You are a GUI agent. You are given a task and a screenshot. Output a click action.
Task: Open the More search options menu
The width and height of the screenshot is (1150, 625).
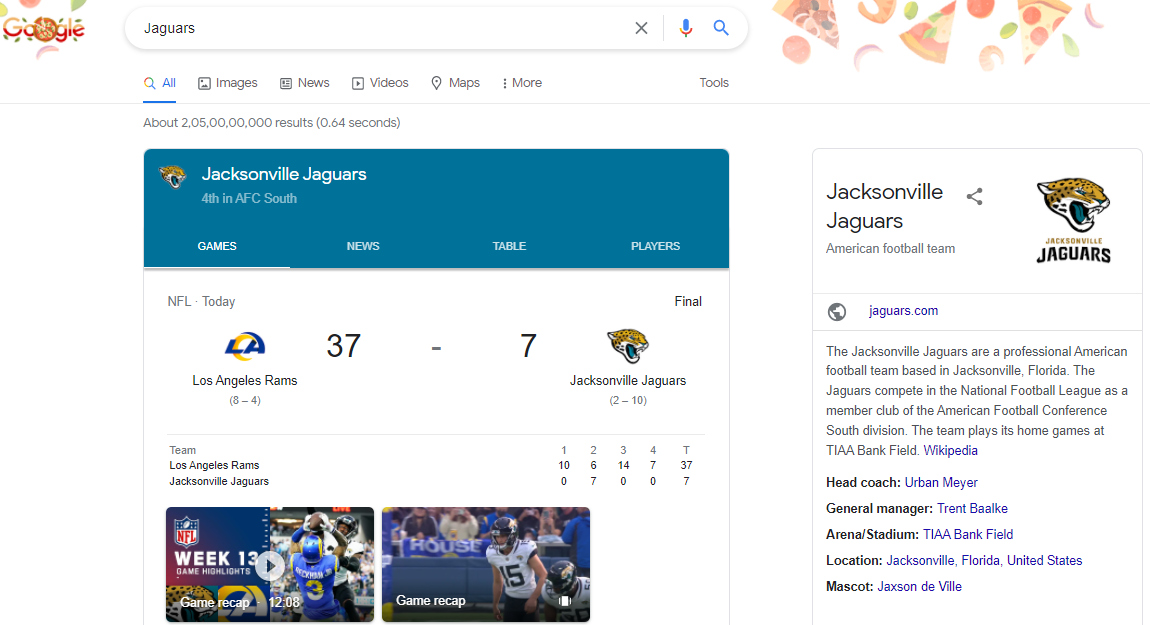click(x=522, y=83)
